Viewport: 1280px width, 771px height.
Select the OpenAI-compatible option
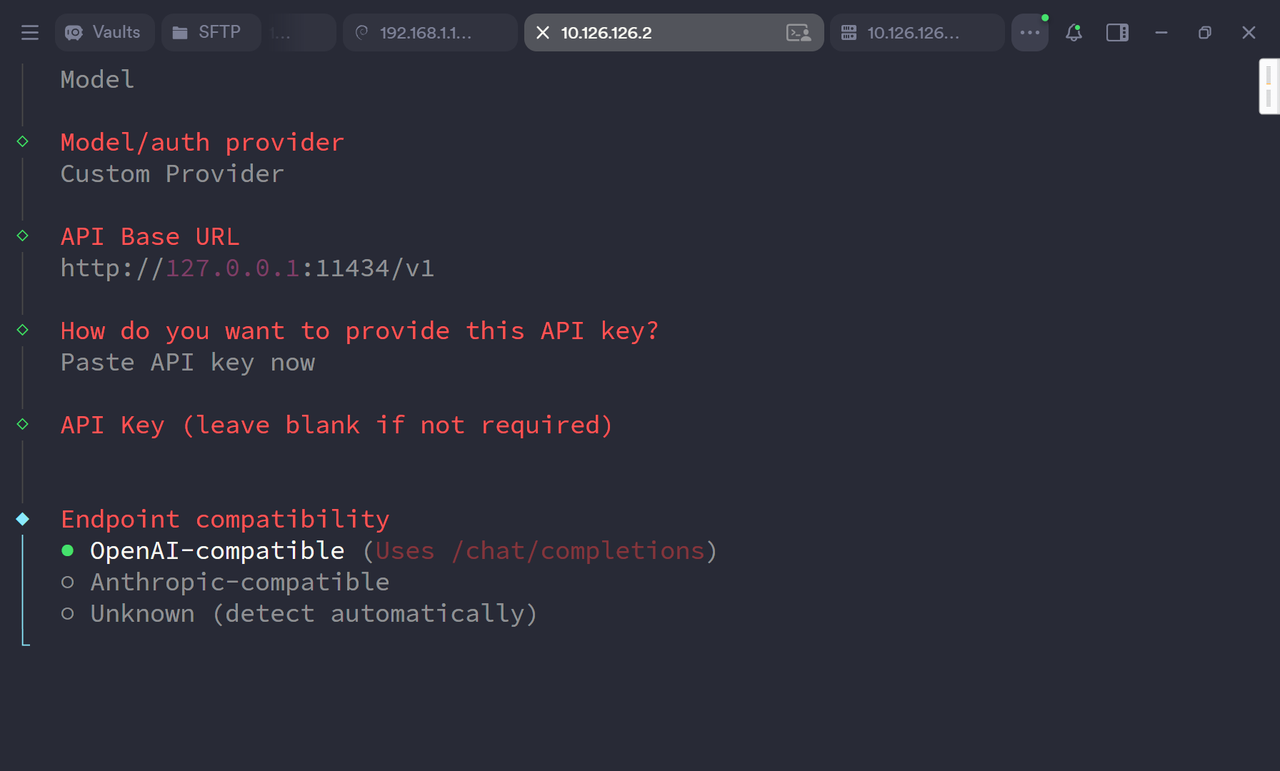click(x=217, y=550)
